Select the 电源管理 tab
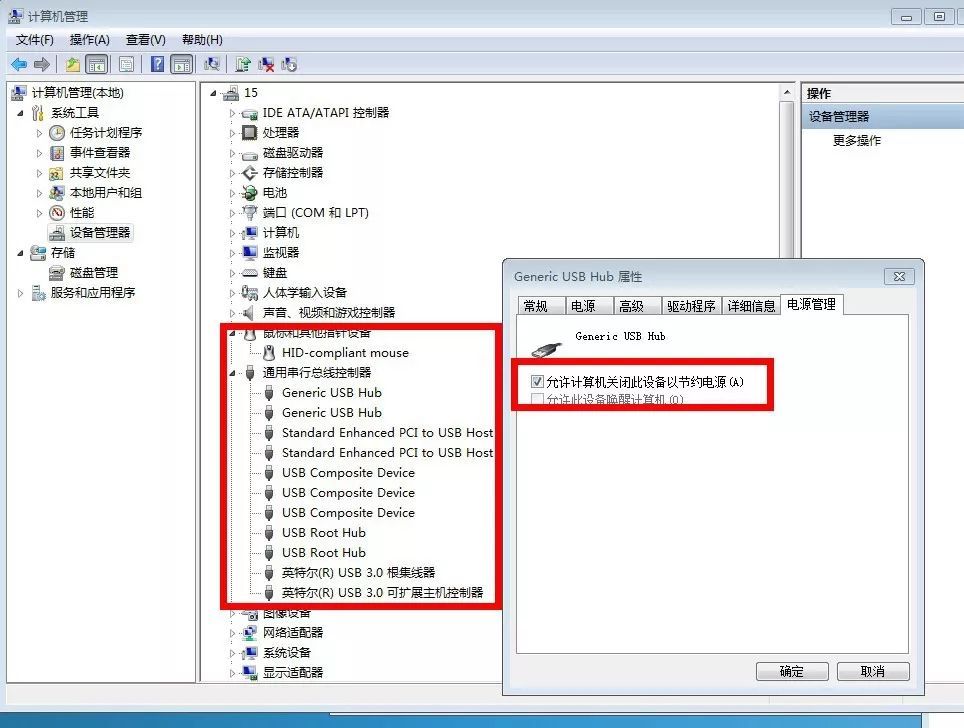Screen dimensions: 964x728 pyautogui.click(x=812, y=304)
